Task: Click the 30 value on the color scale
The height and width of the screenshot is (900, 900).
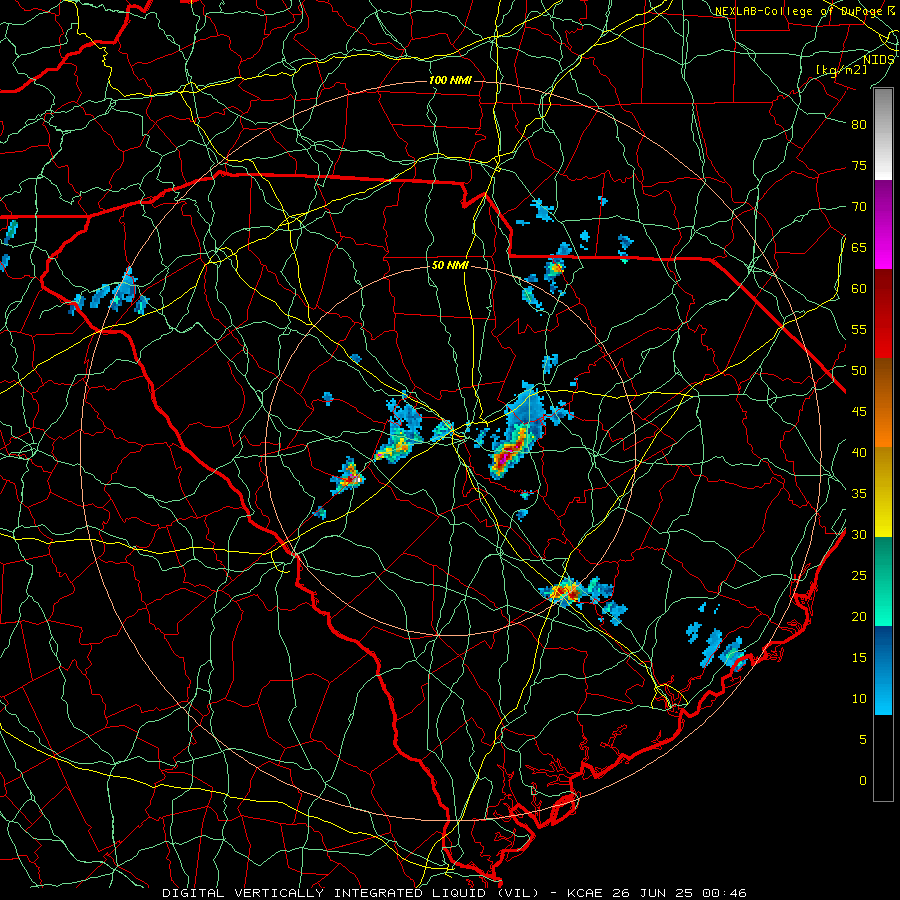Action: pyautogui.click(x=859, y=534)
